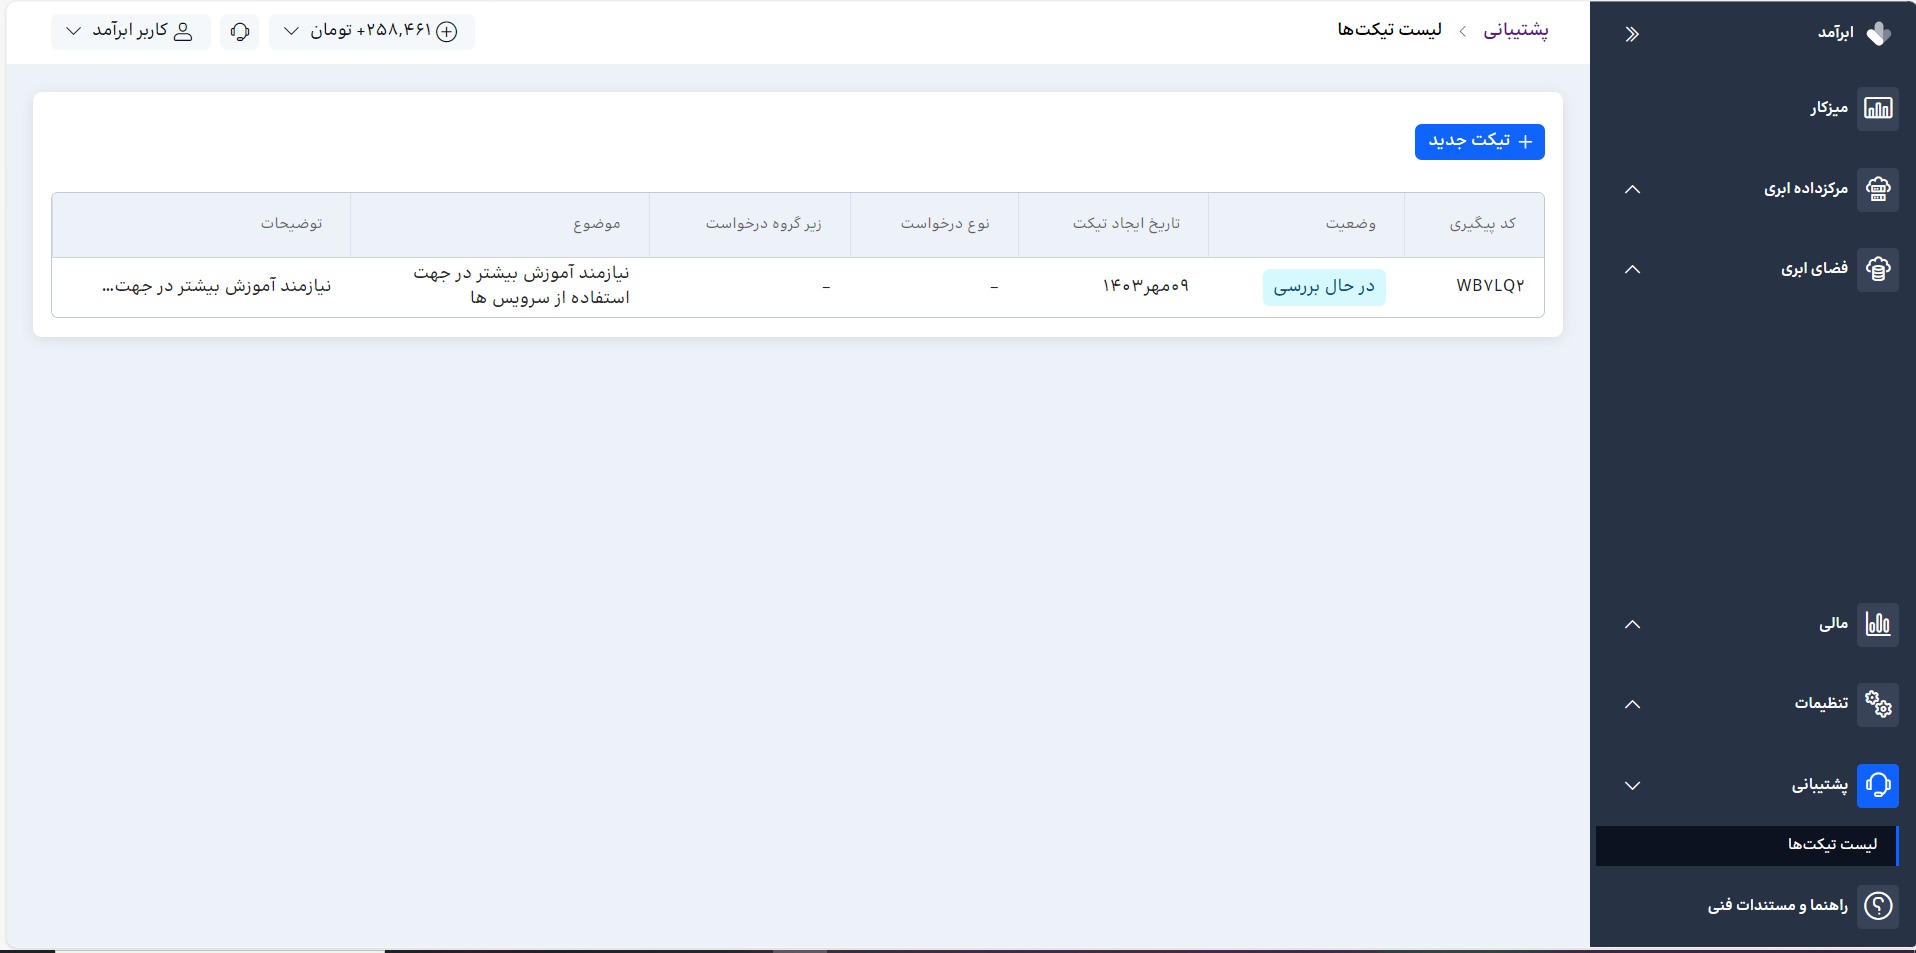The width and height of the screenshot is (1916, 953).
Task: Select مرکزداده ابری menu label
Action: coord(1806,189)
